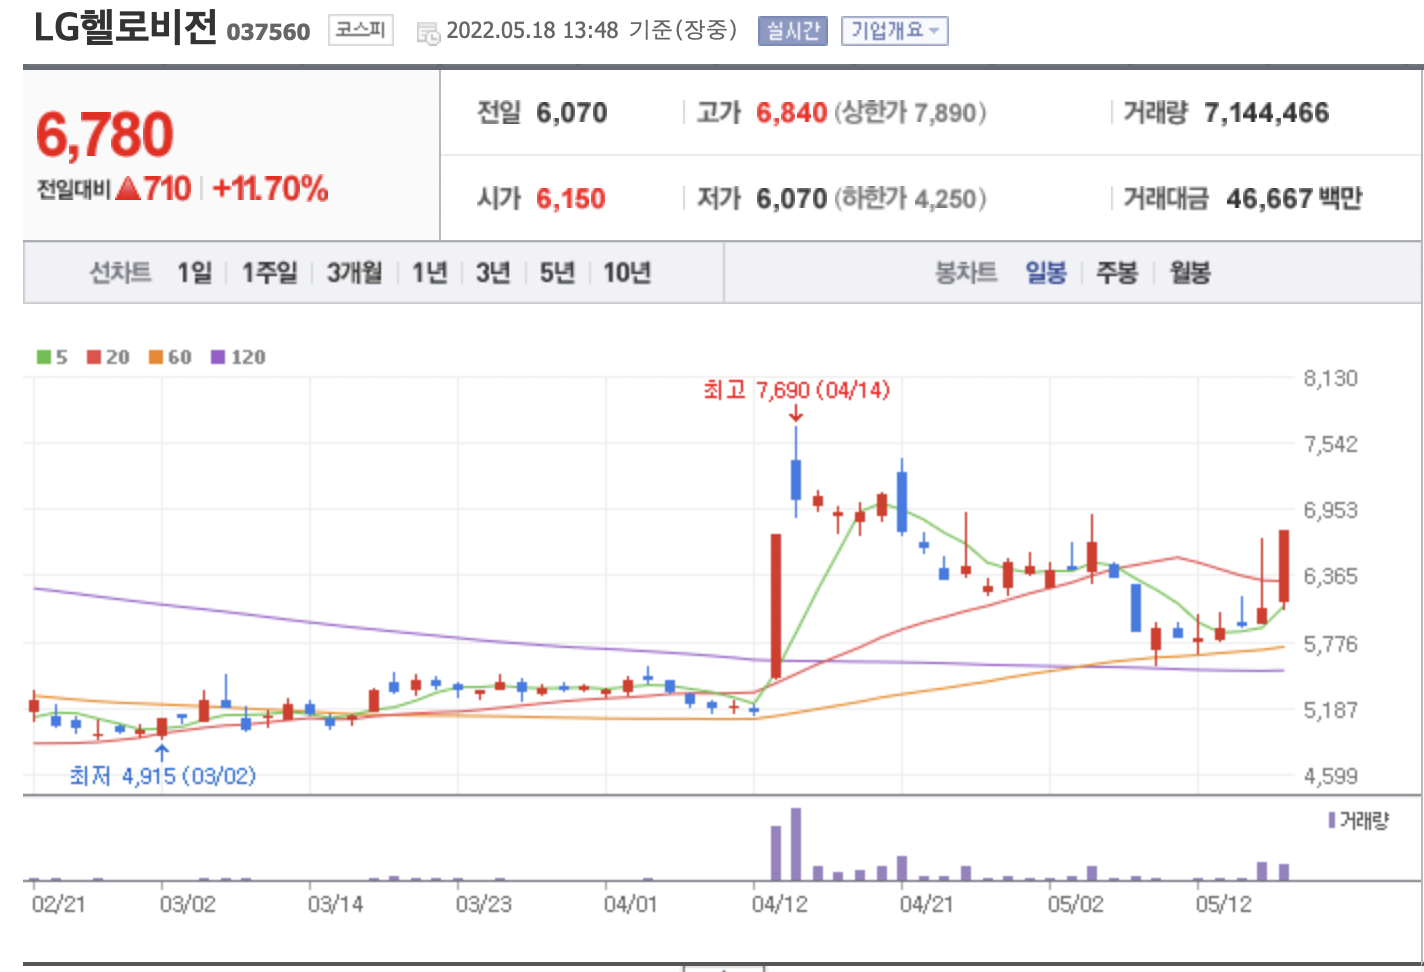Viewport: 1424px width, 972px height.
Task: Click the +11.70% change rate
Action: [x=270, y=188]
